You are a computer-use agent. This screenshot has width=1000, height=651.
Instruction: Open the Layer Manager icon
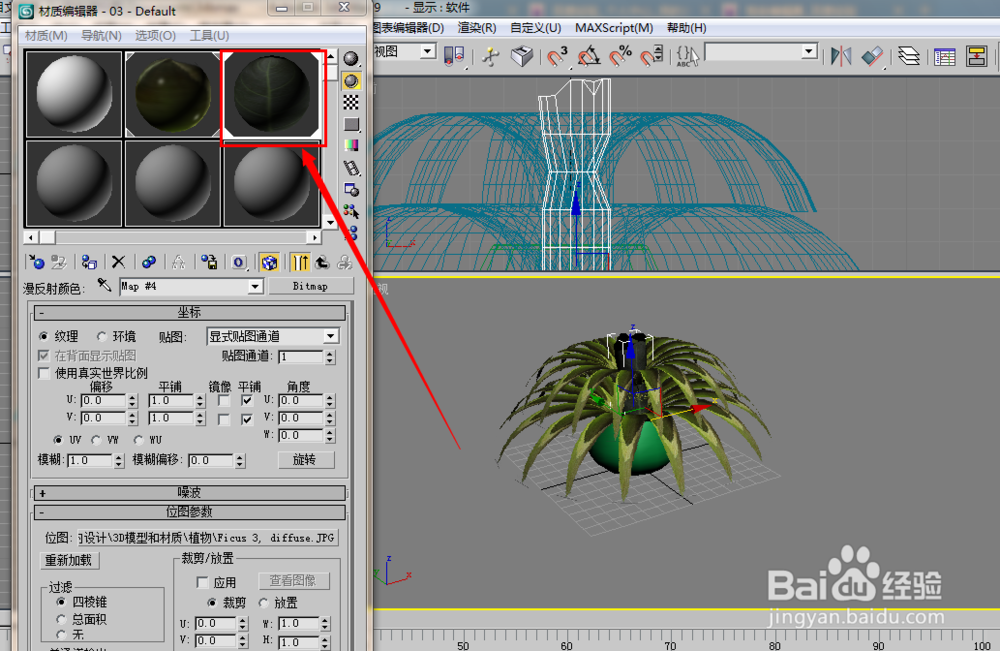(909, 56)
